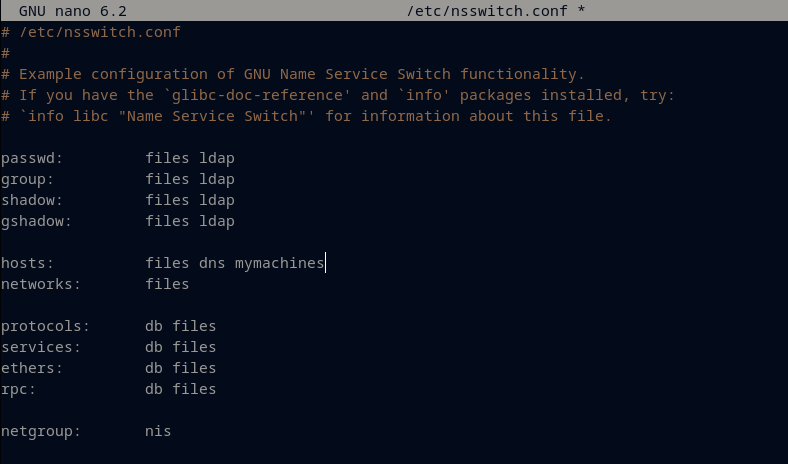Place cursor on the netgroup: key
This screenshot has width=788, height=464.
[x=41, y=431]
